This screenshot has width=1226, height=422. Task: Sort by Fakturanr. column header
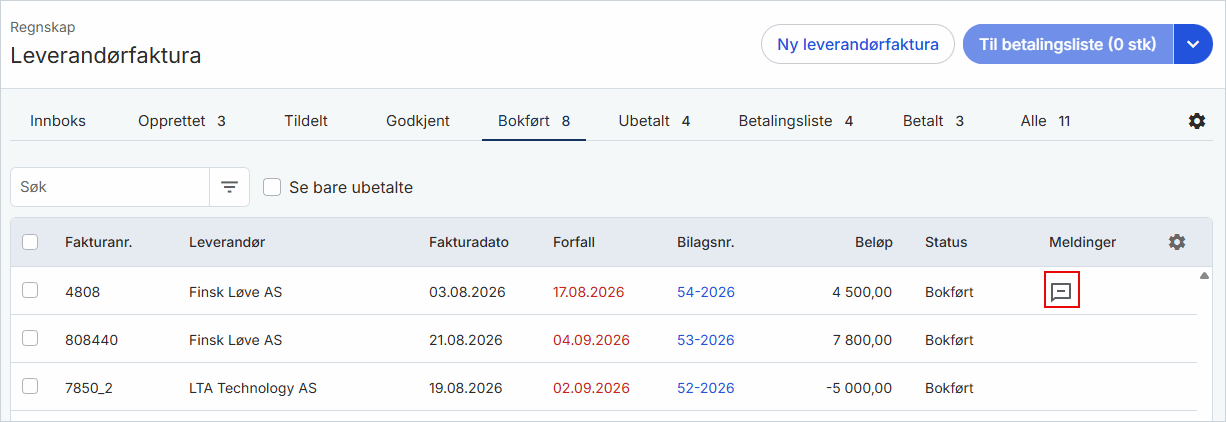(99, 242)
